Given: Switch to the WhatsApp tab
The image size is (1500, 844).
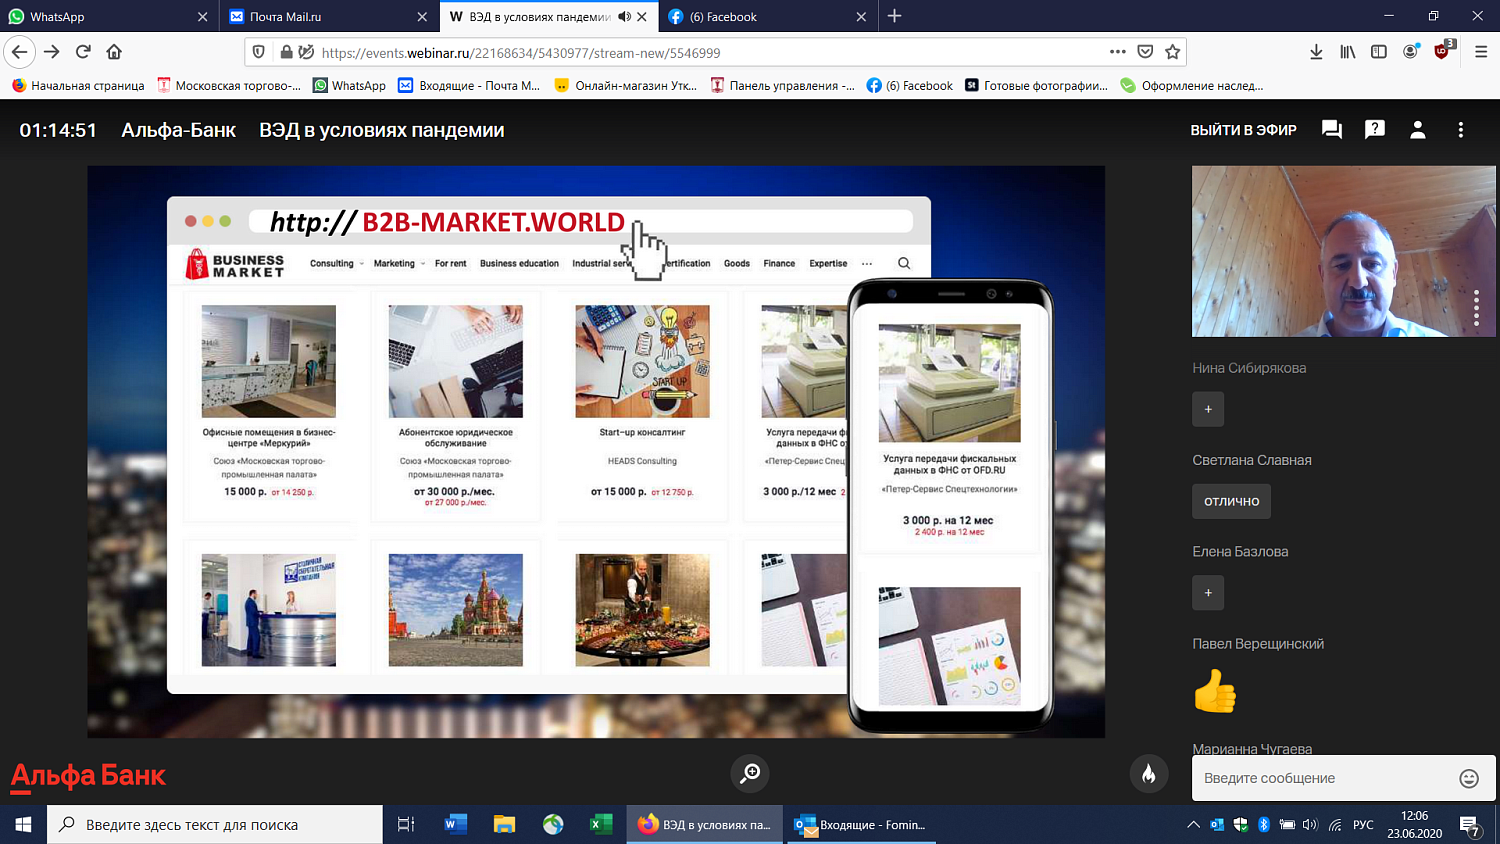Looking at the screenshot, I should pos(108,17).
